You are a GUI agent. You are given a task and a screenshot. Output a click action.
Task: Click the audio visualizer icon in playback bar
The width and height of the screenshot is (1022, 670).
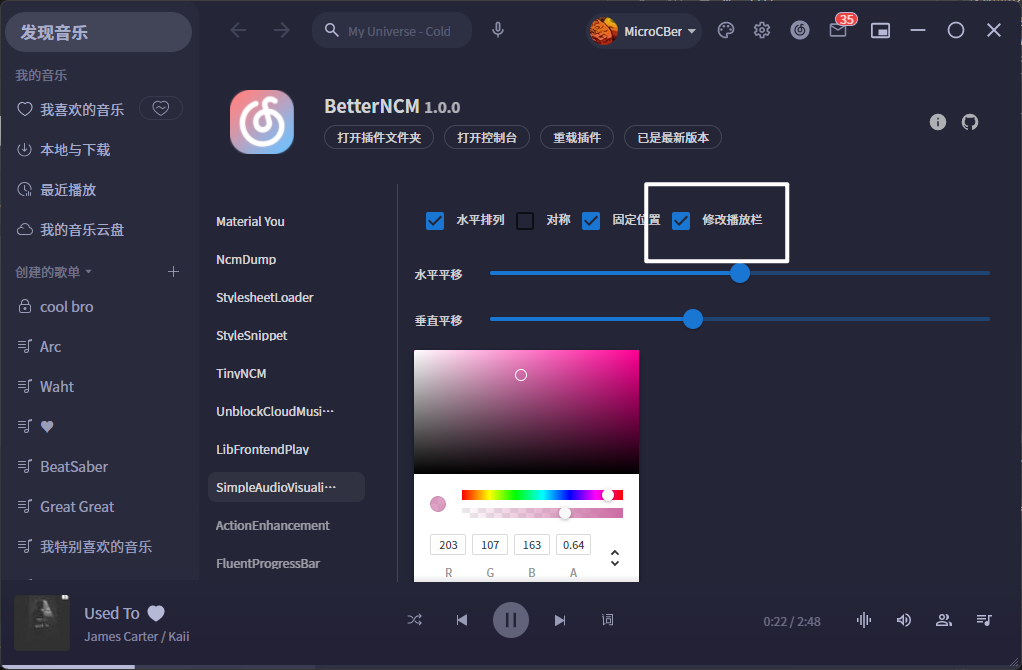click(x=862, y=620)
